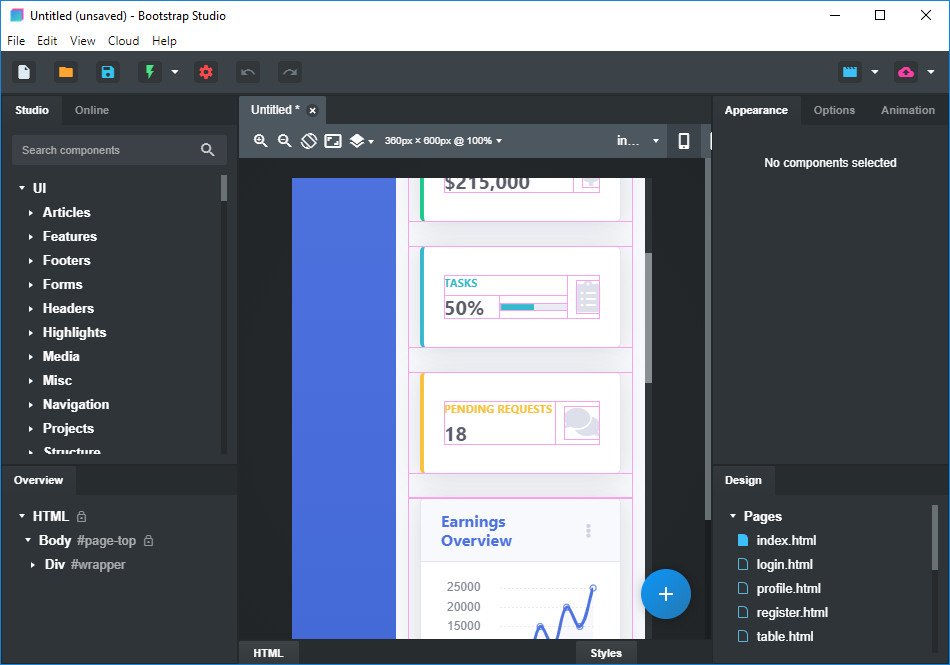The image size is (950, 665).
Task: Click the zoom in magnifier icon
Action: (261, 141)
